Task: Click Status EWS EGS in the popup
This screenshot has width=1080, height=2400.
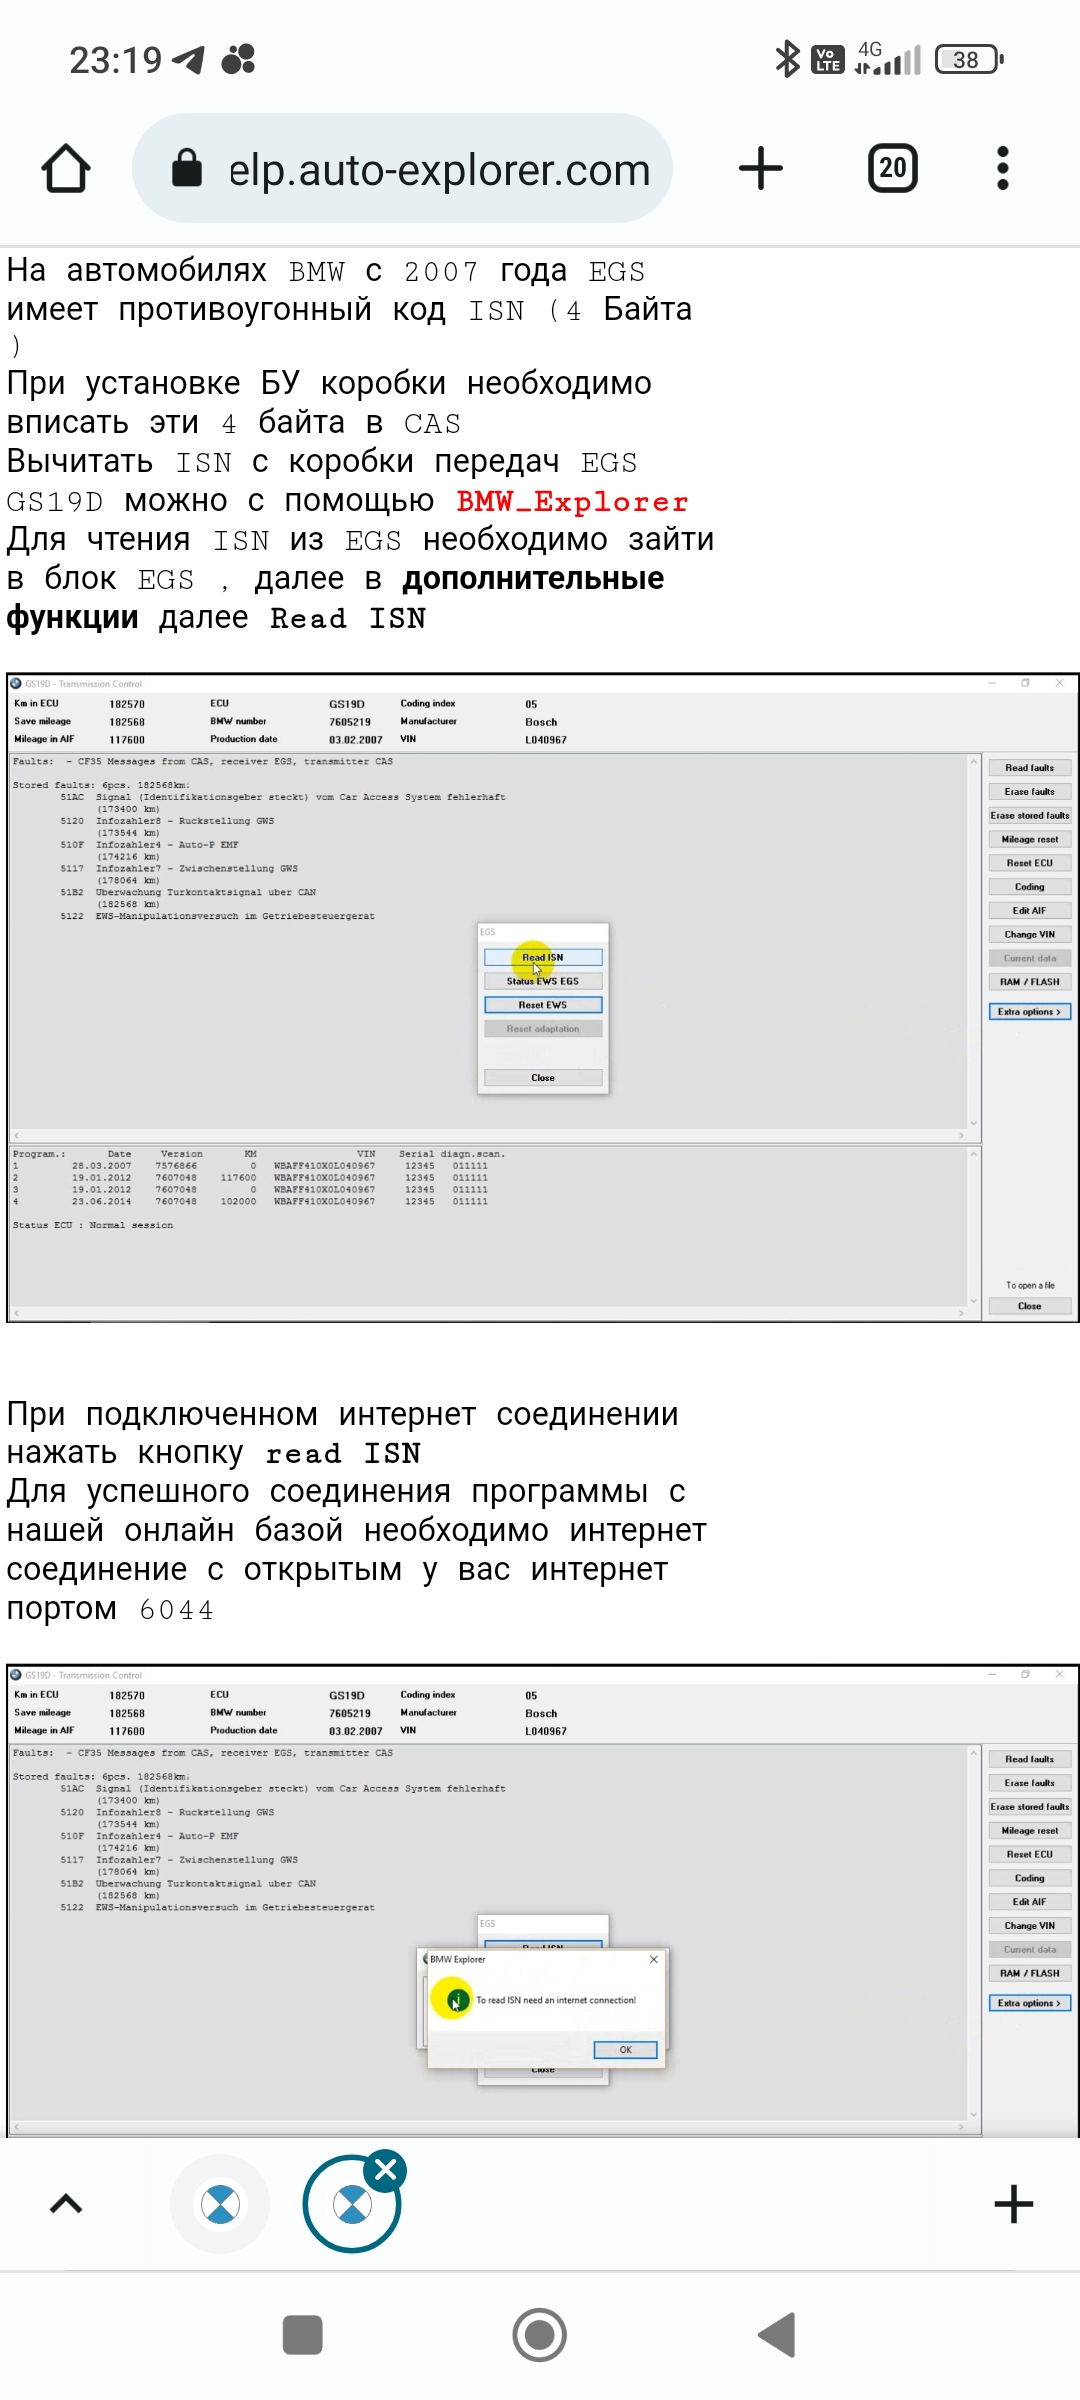Action: pyautogui.click(x=543, y=981)
